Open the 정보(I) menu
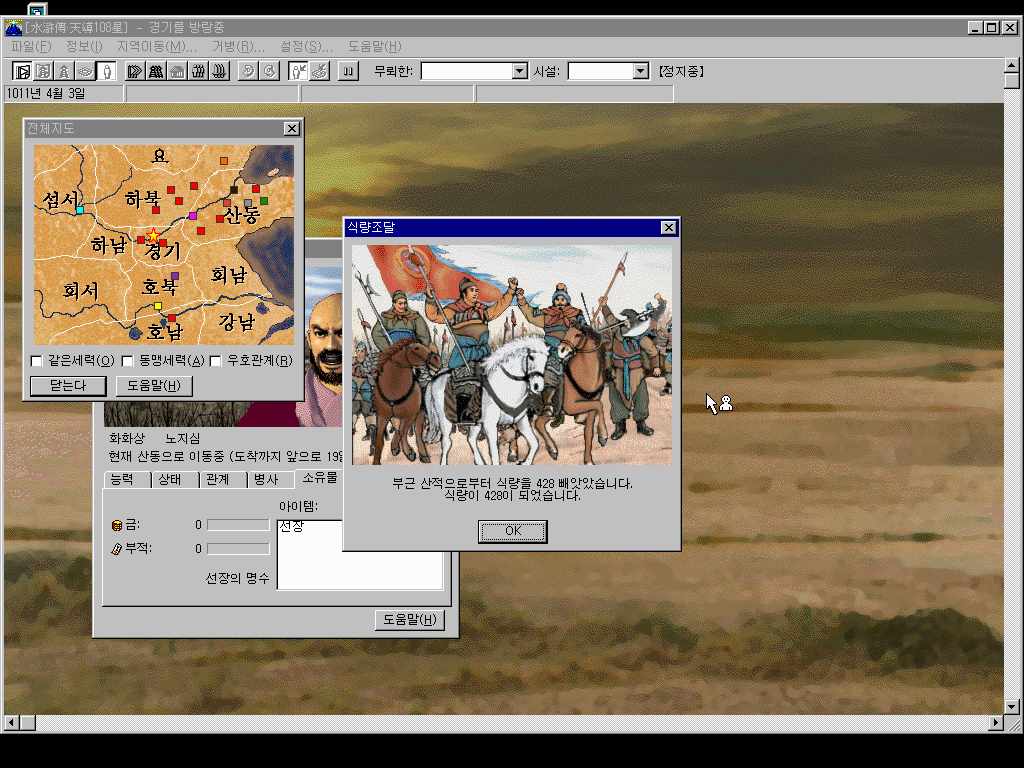 point(84,46)
